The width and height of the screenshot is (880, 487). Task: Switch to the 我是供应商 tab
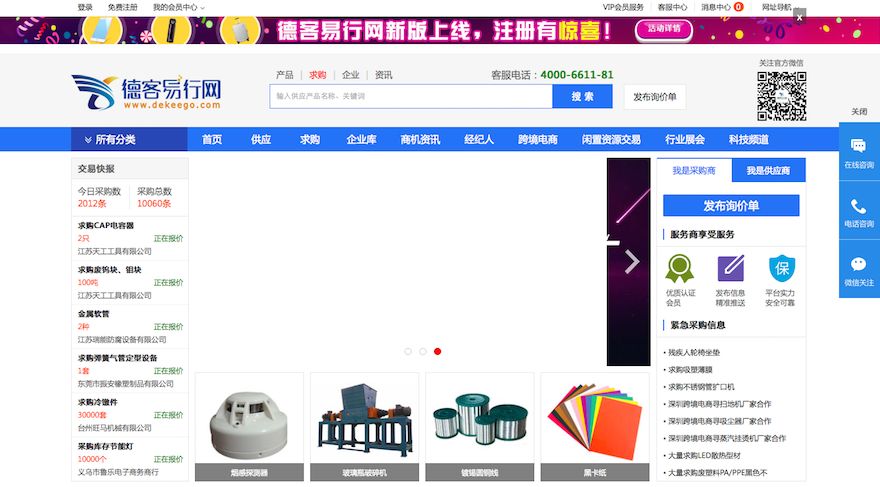(x=768, y=171)
